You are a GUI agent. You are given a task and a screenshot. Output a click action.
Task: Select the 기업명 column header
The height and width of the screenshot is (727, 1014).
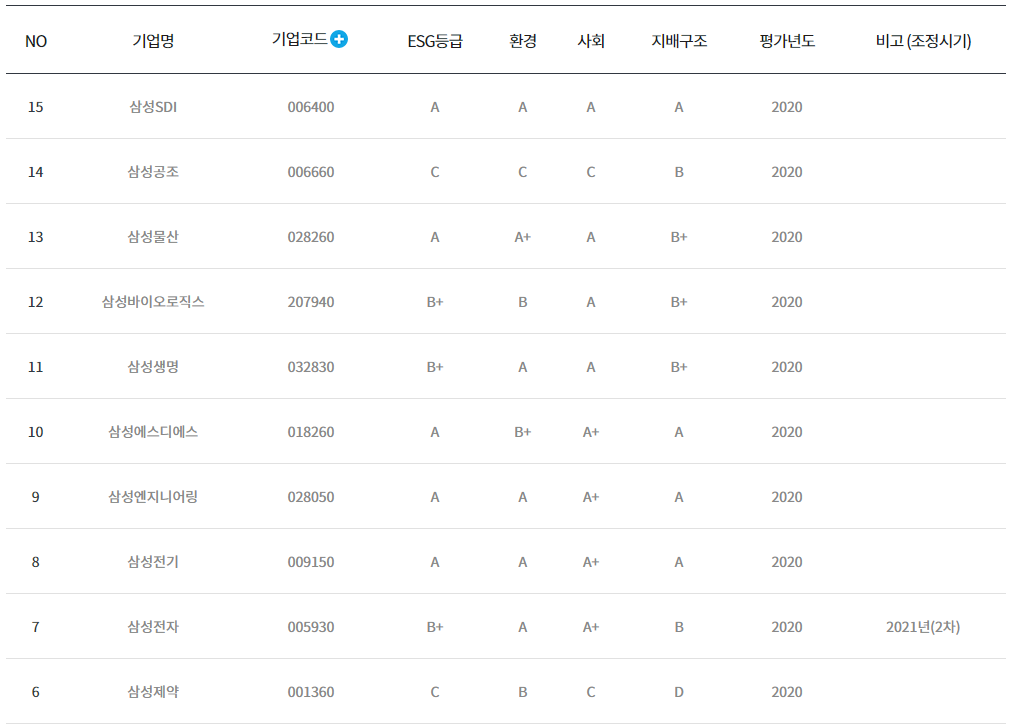[153, 41]
